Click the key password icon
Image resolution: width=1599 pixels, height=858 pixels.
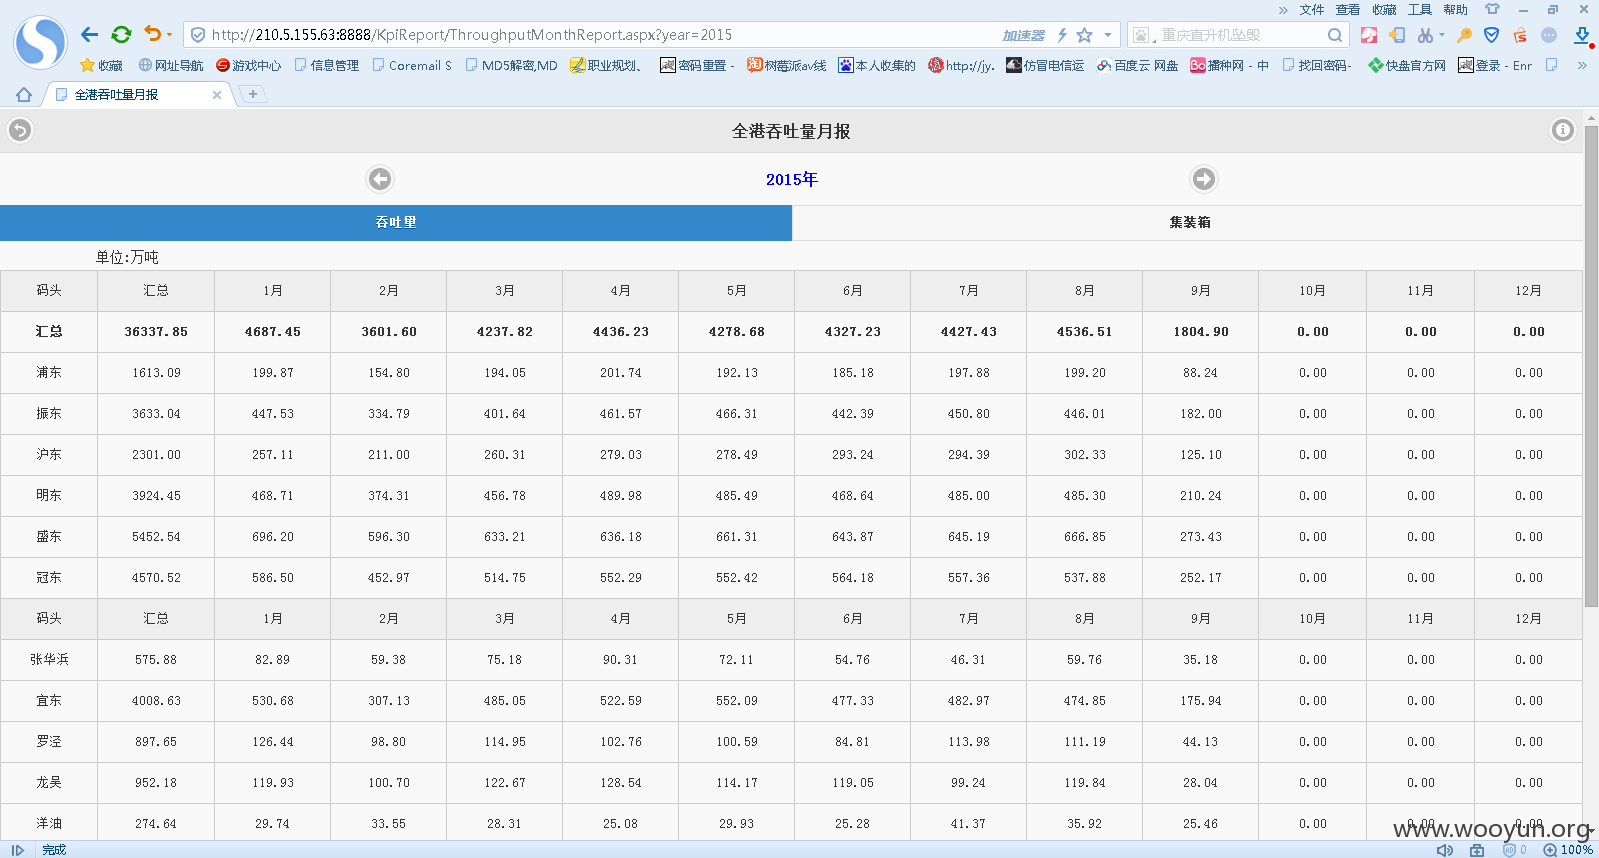point(1465,35)
